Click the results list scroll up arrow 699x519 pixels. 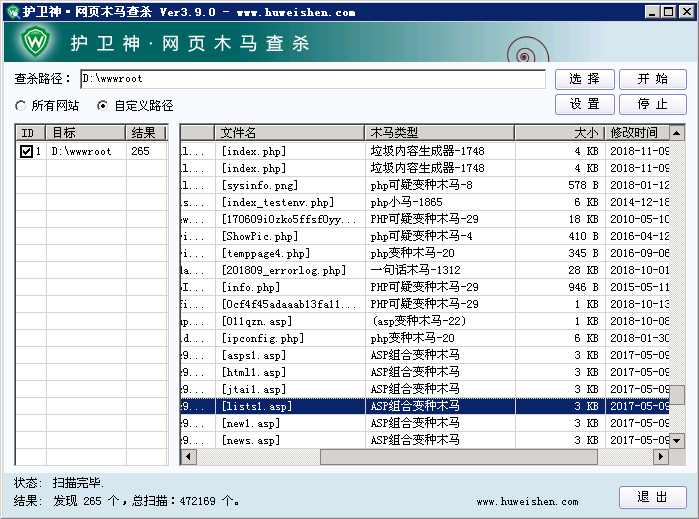point(677,133)
